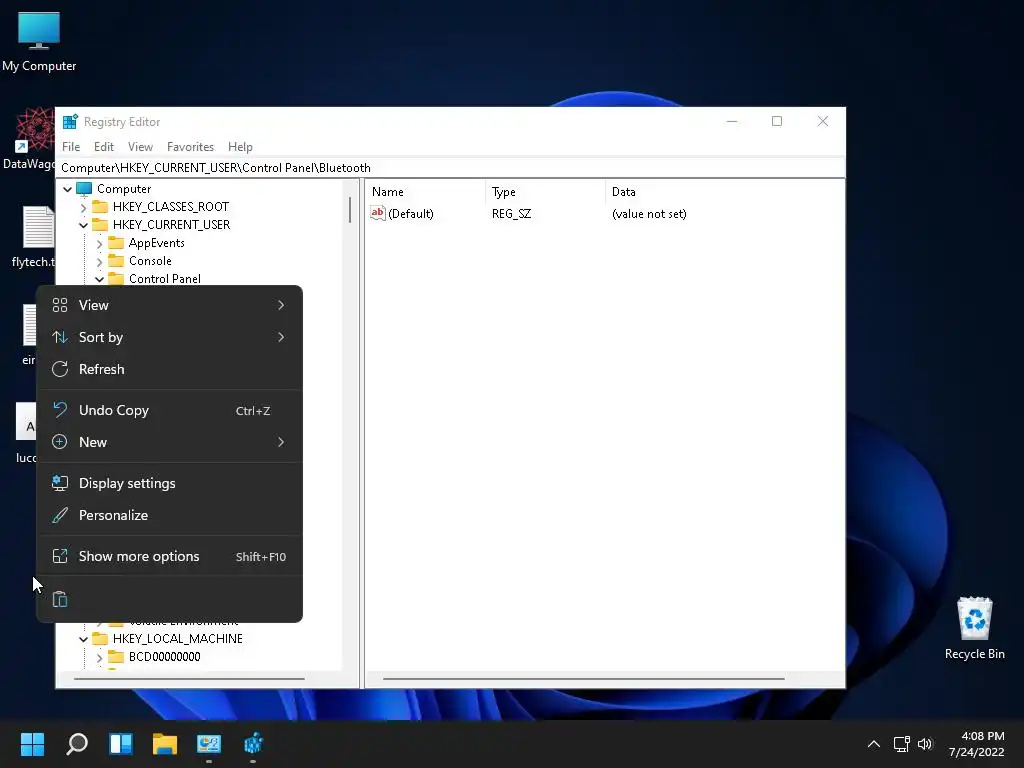Open network status tray icon
The height and width of the screenshot is (768, 1024).
click(901, 744)
